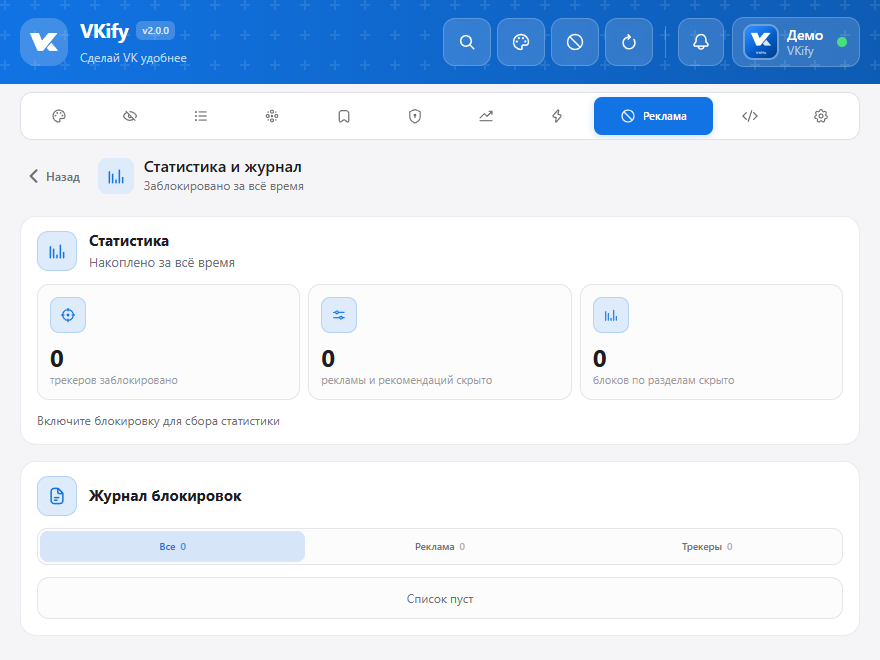Click the crosshair icon for blocked trackers
This screenshot has width=880, height=660.
click(68, 315)
